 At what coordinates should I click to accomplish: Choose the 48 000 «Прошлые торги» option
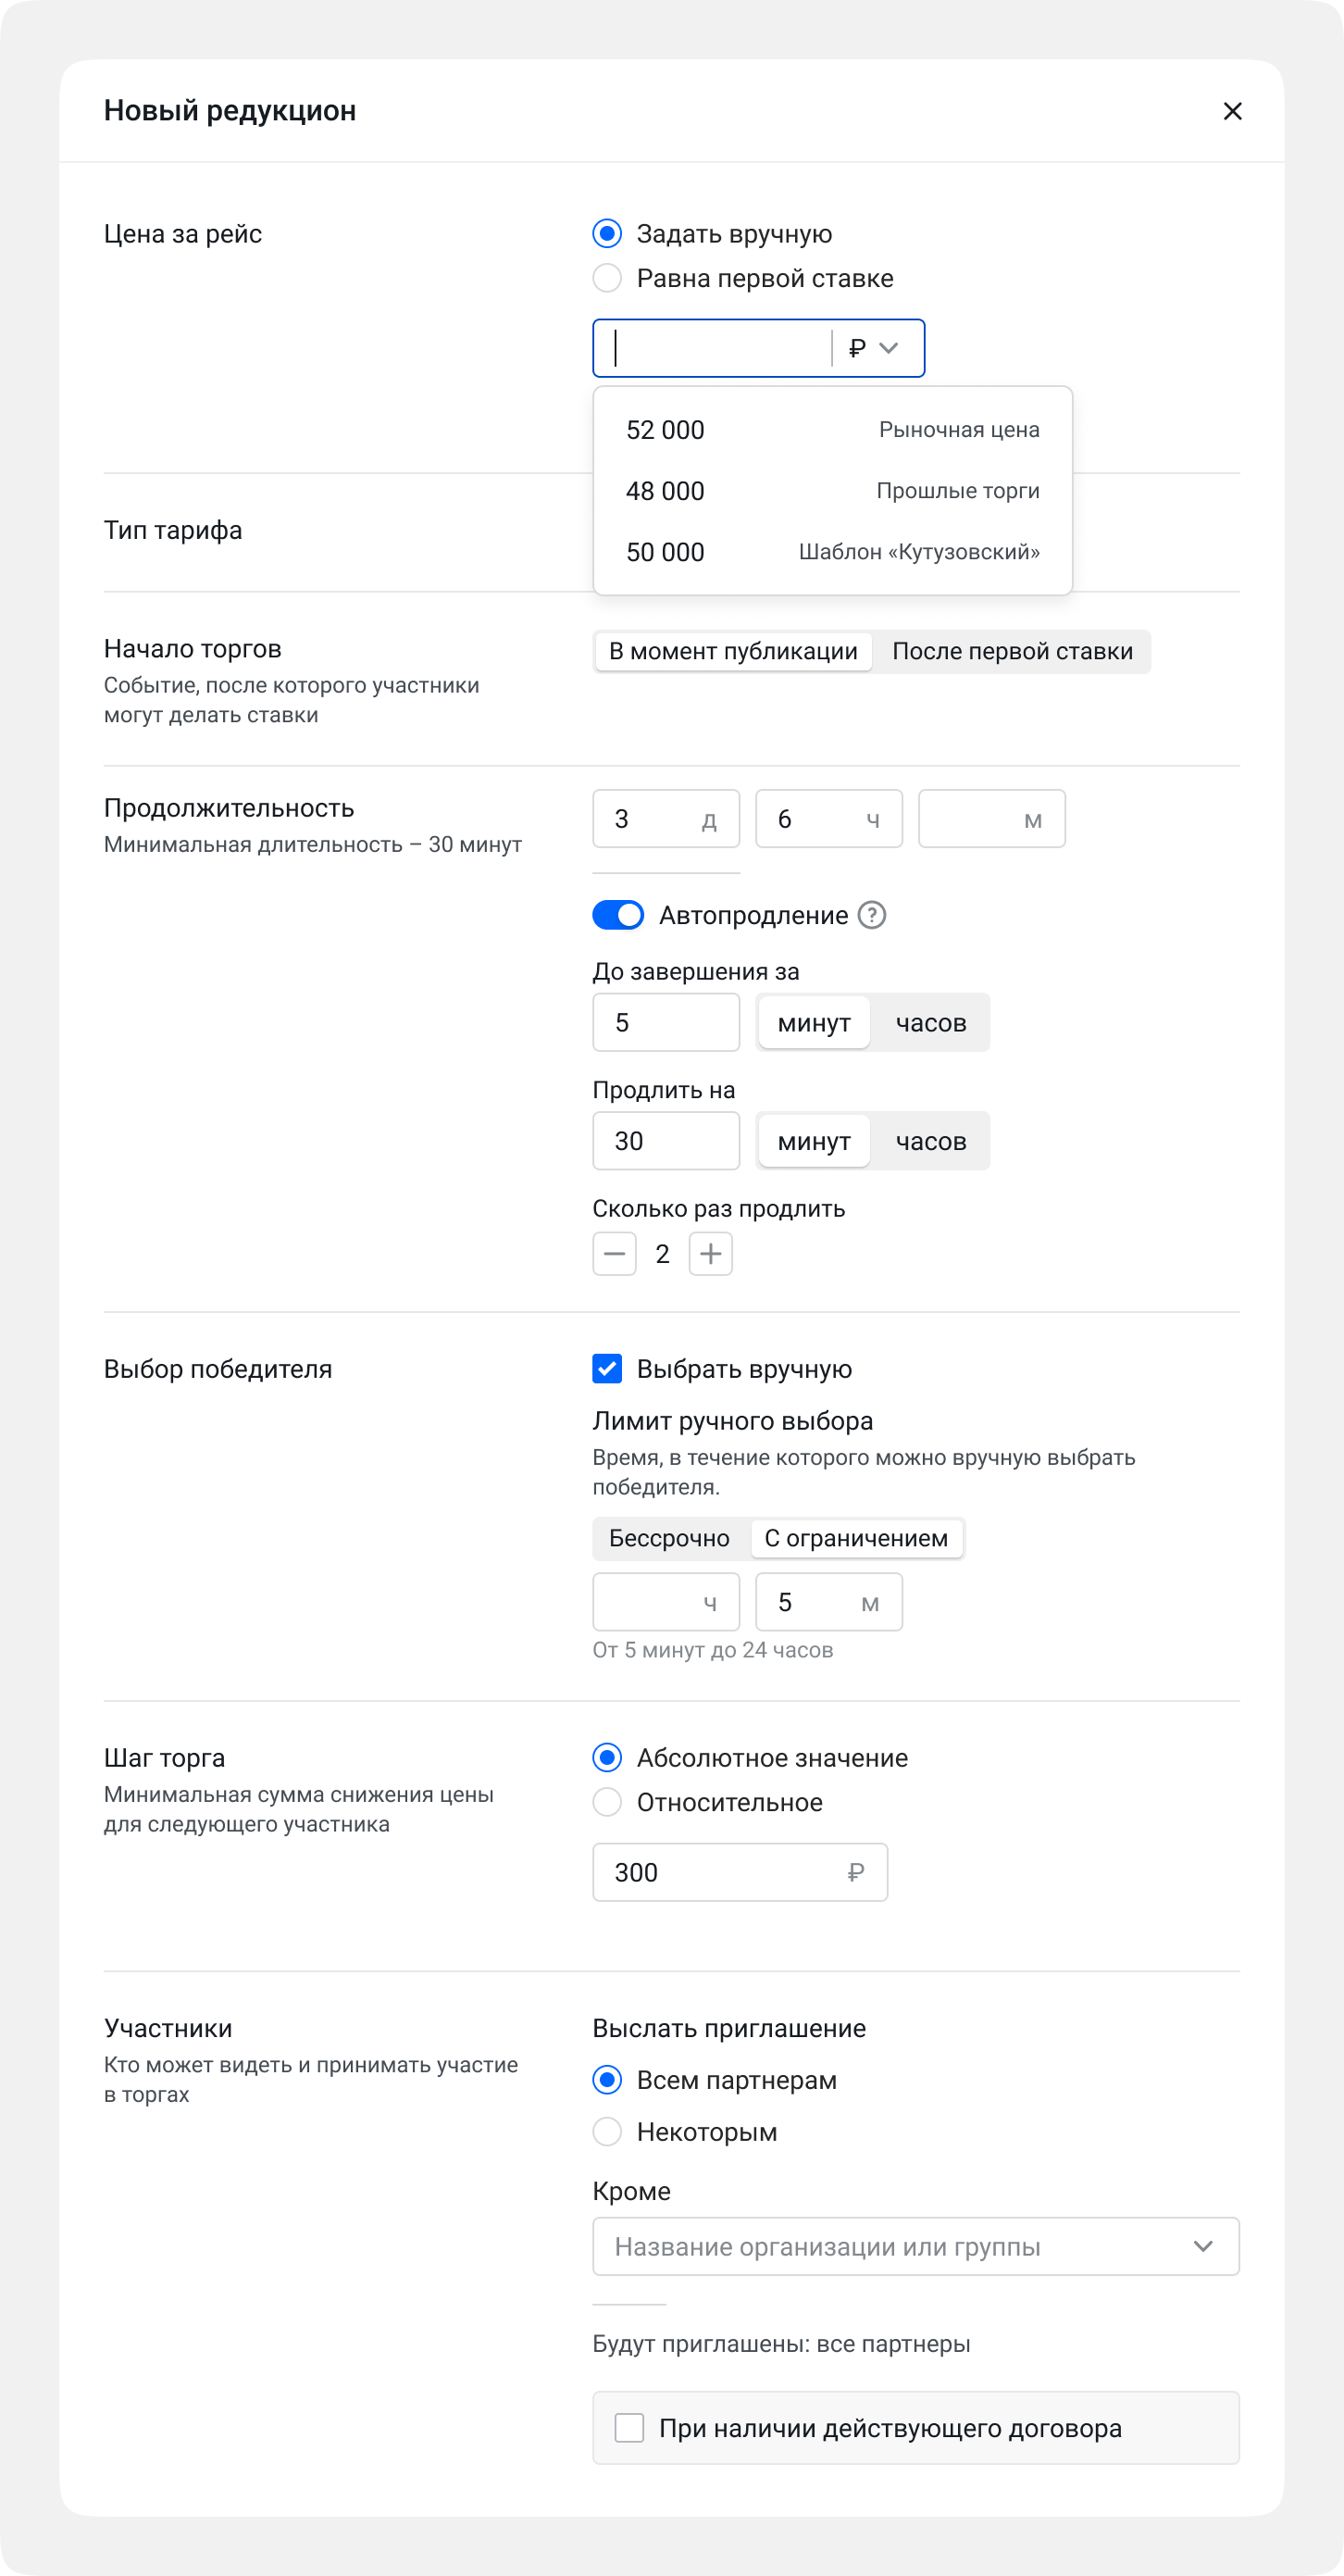click(831, 490)
